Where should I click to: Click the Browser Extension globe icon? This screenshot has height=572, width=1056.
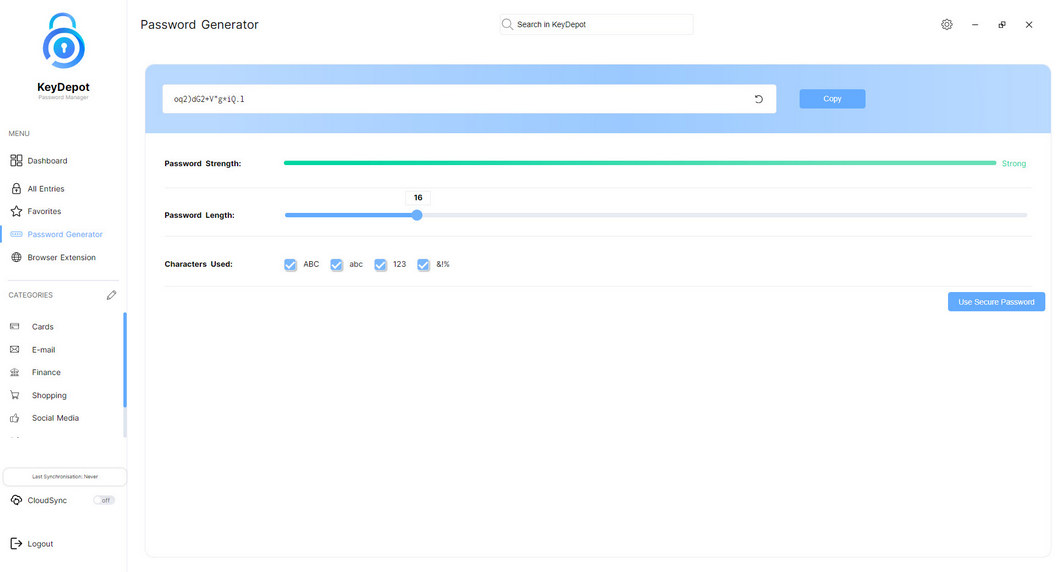(16, 257)
